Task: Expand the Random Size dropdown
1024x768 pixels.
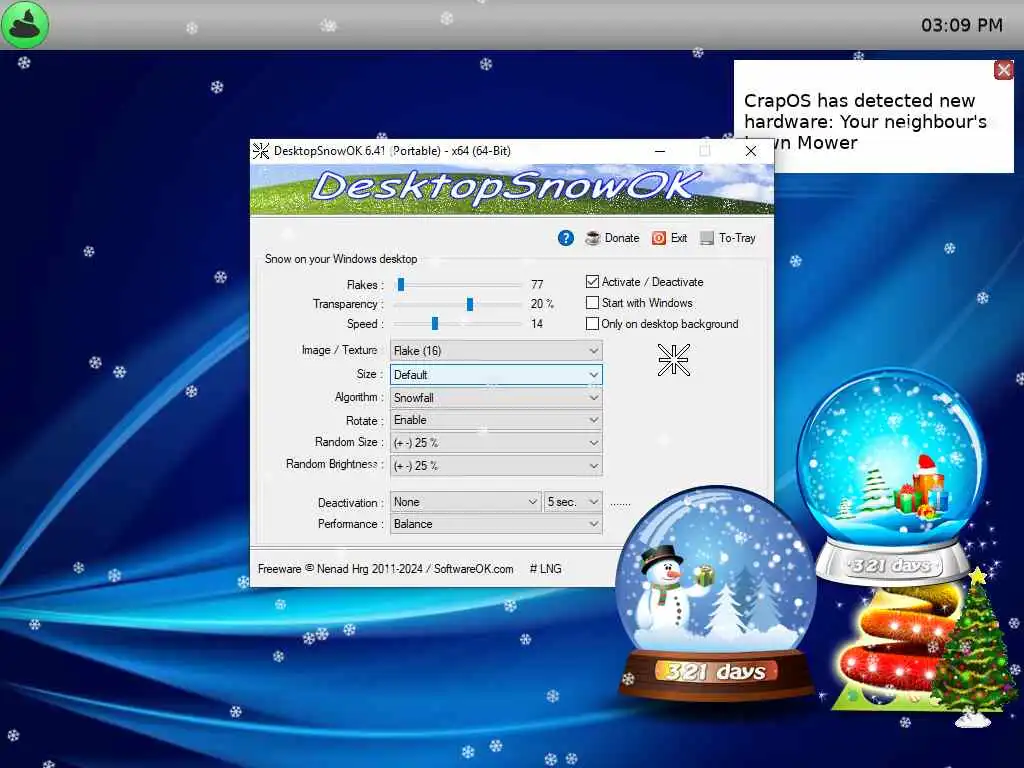Action: [496, 443]
